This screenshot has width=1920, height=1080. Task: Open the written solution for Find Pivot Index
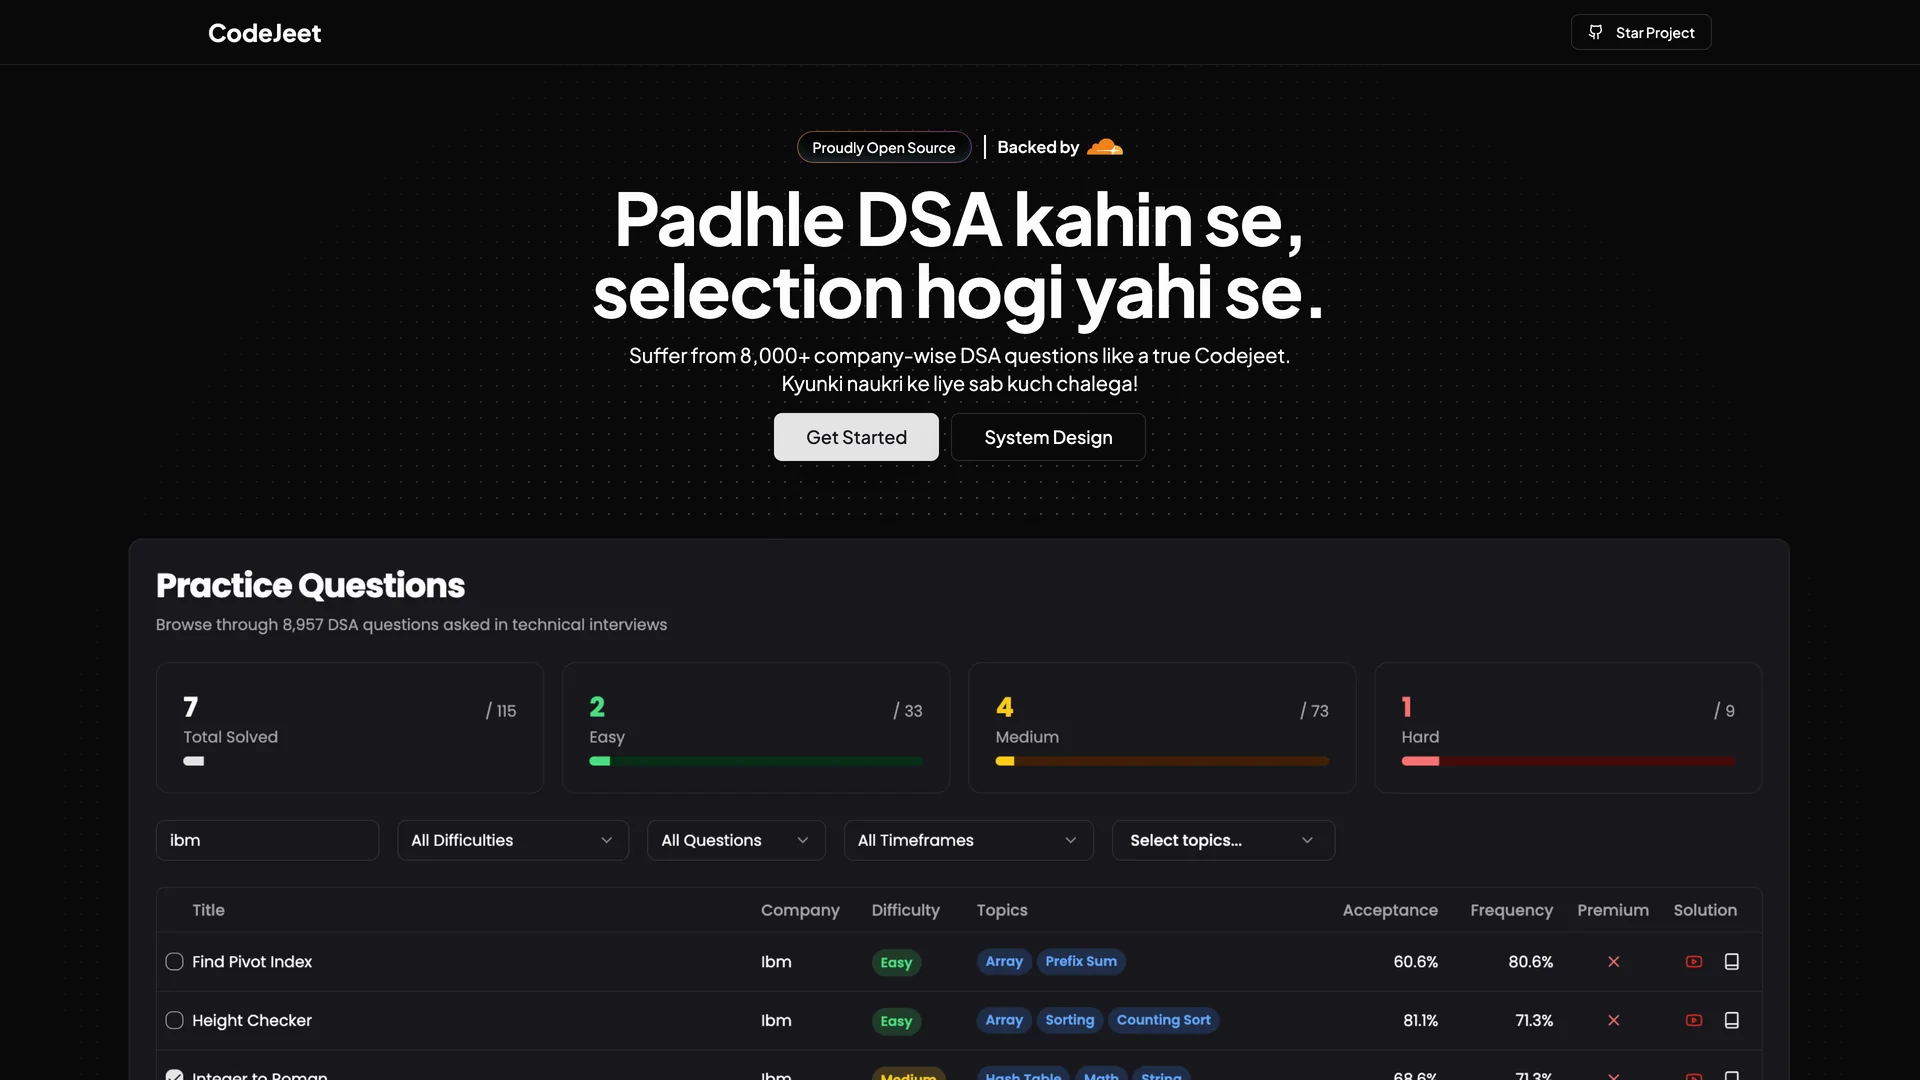click(1733, 961)
